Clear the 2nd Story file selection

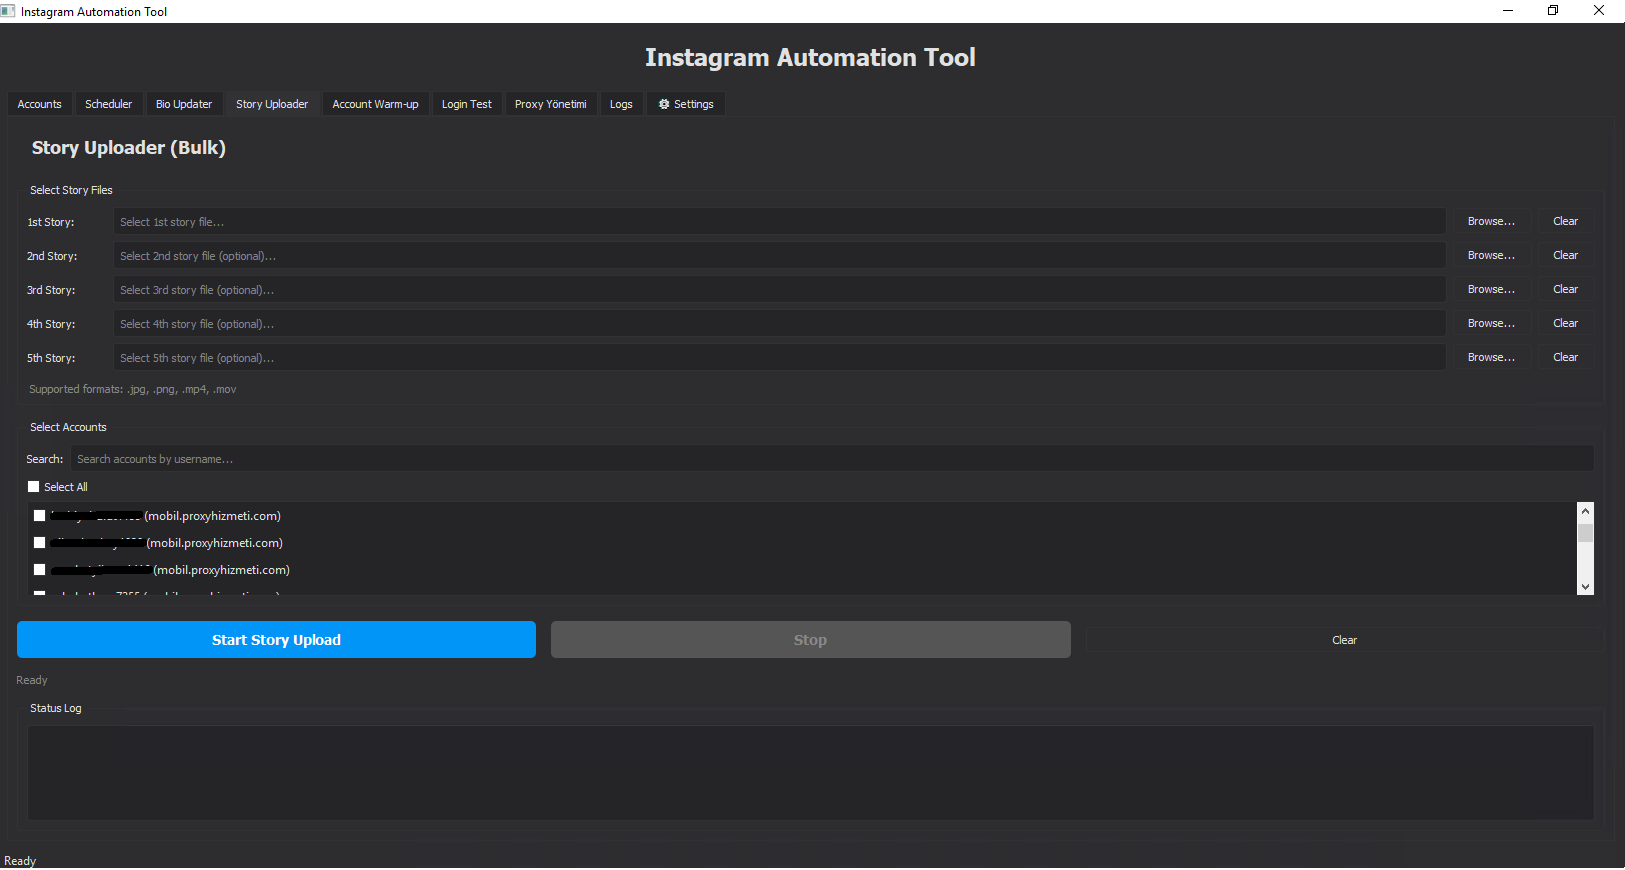[x=1565, y=255]
